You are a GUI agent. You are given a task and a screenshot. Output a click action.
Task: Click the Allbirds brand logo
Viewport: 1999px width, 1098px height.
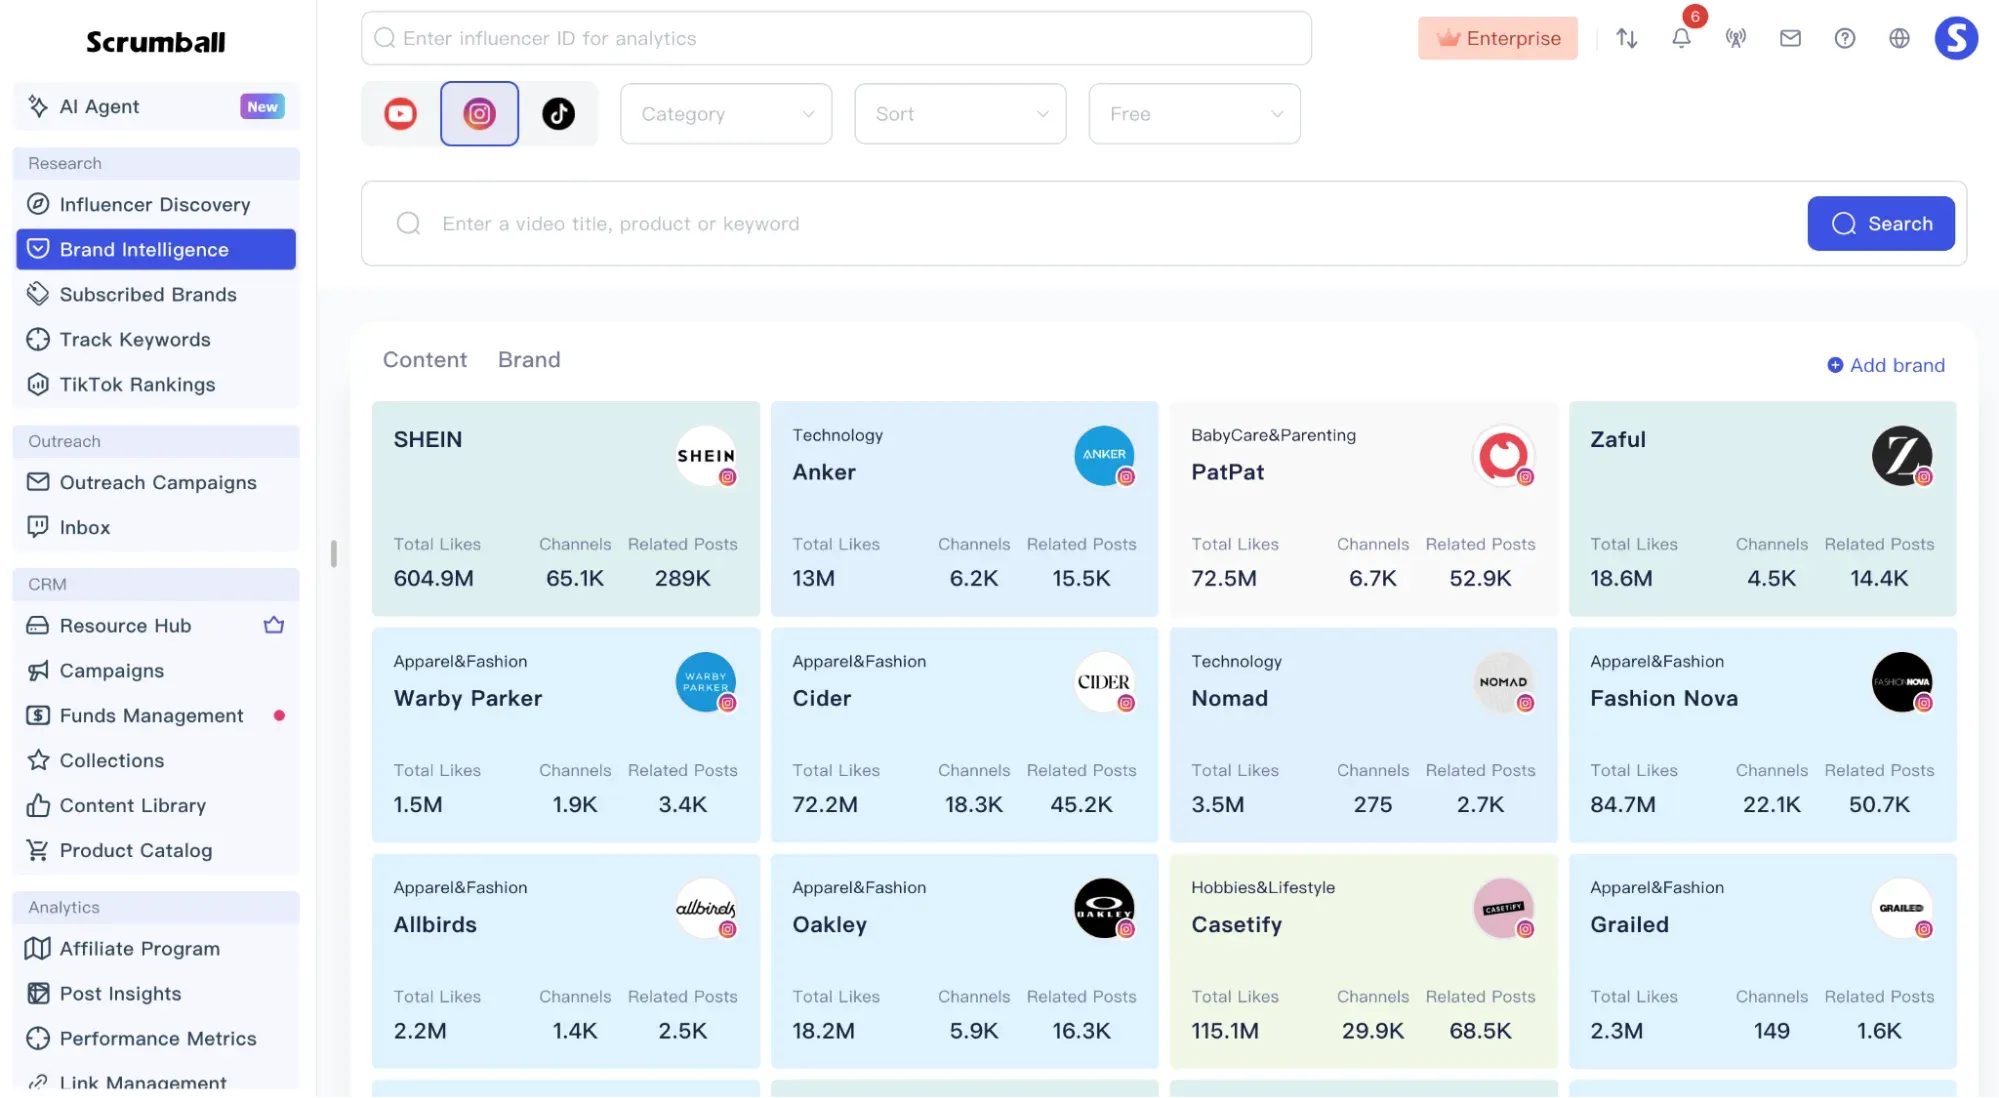pos(706,908)
